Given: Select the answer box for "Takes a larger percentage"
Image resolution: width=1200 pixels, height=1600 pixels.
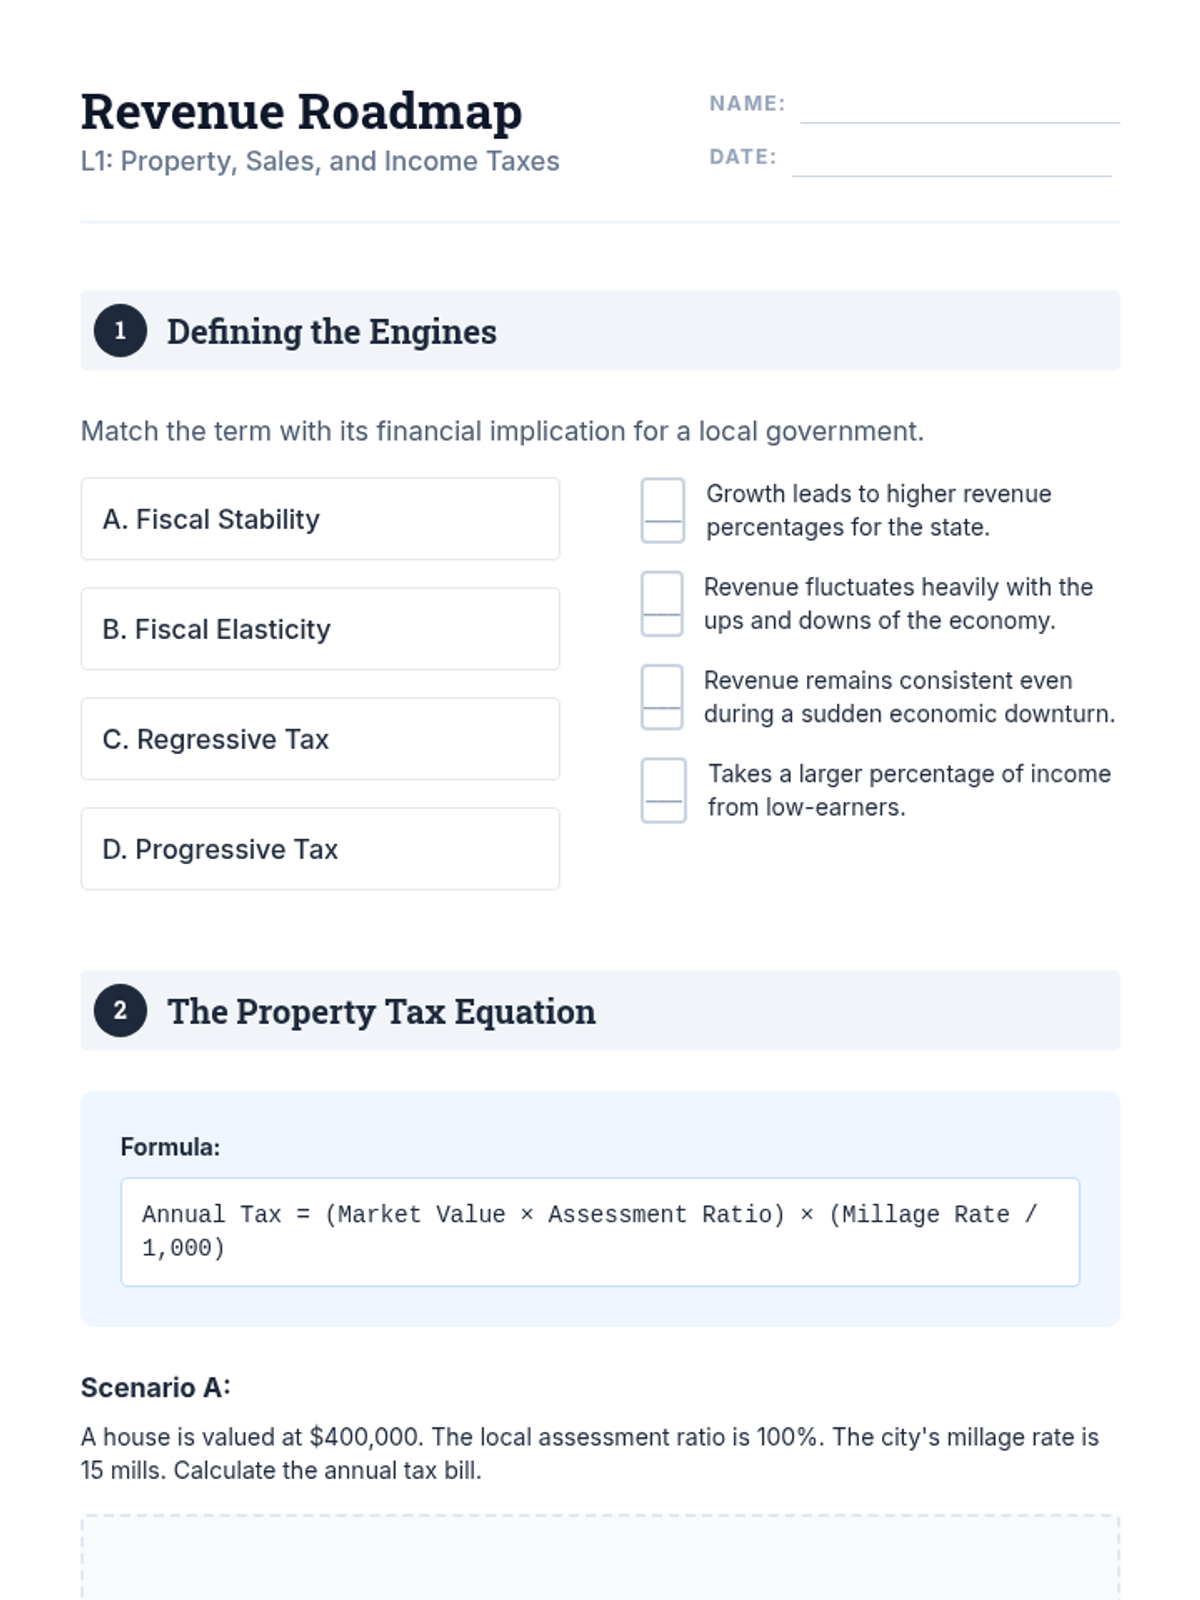Looking at the screenshot, I should (663, 790).
